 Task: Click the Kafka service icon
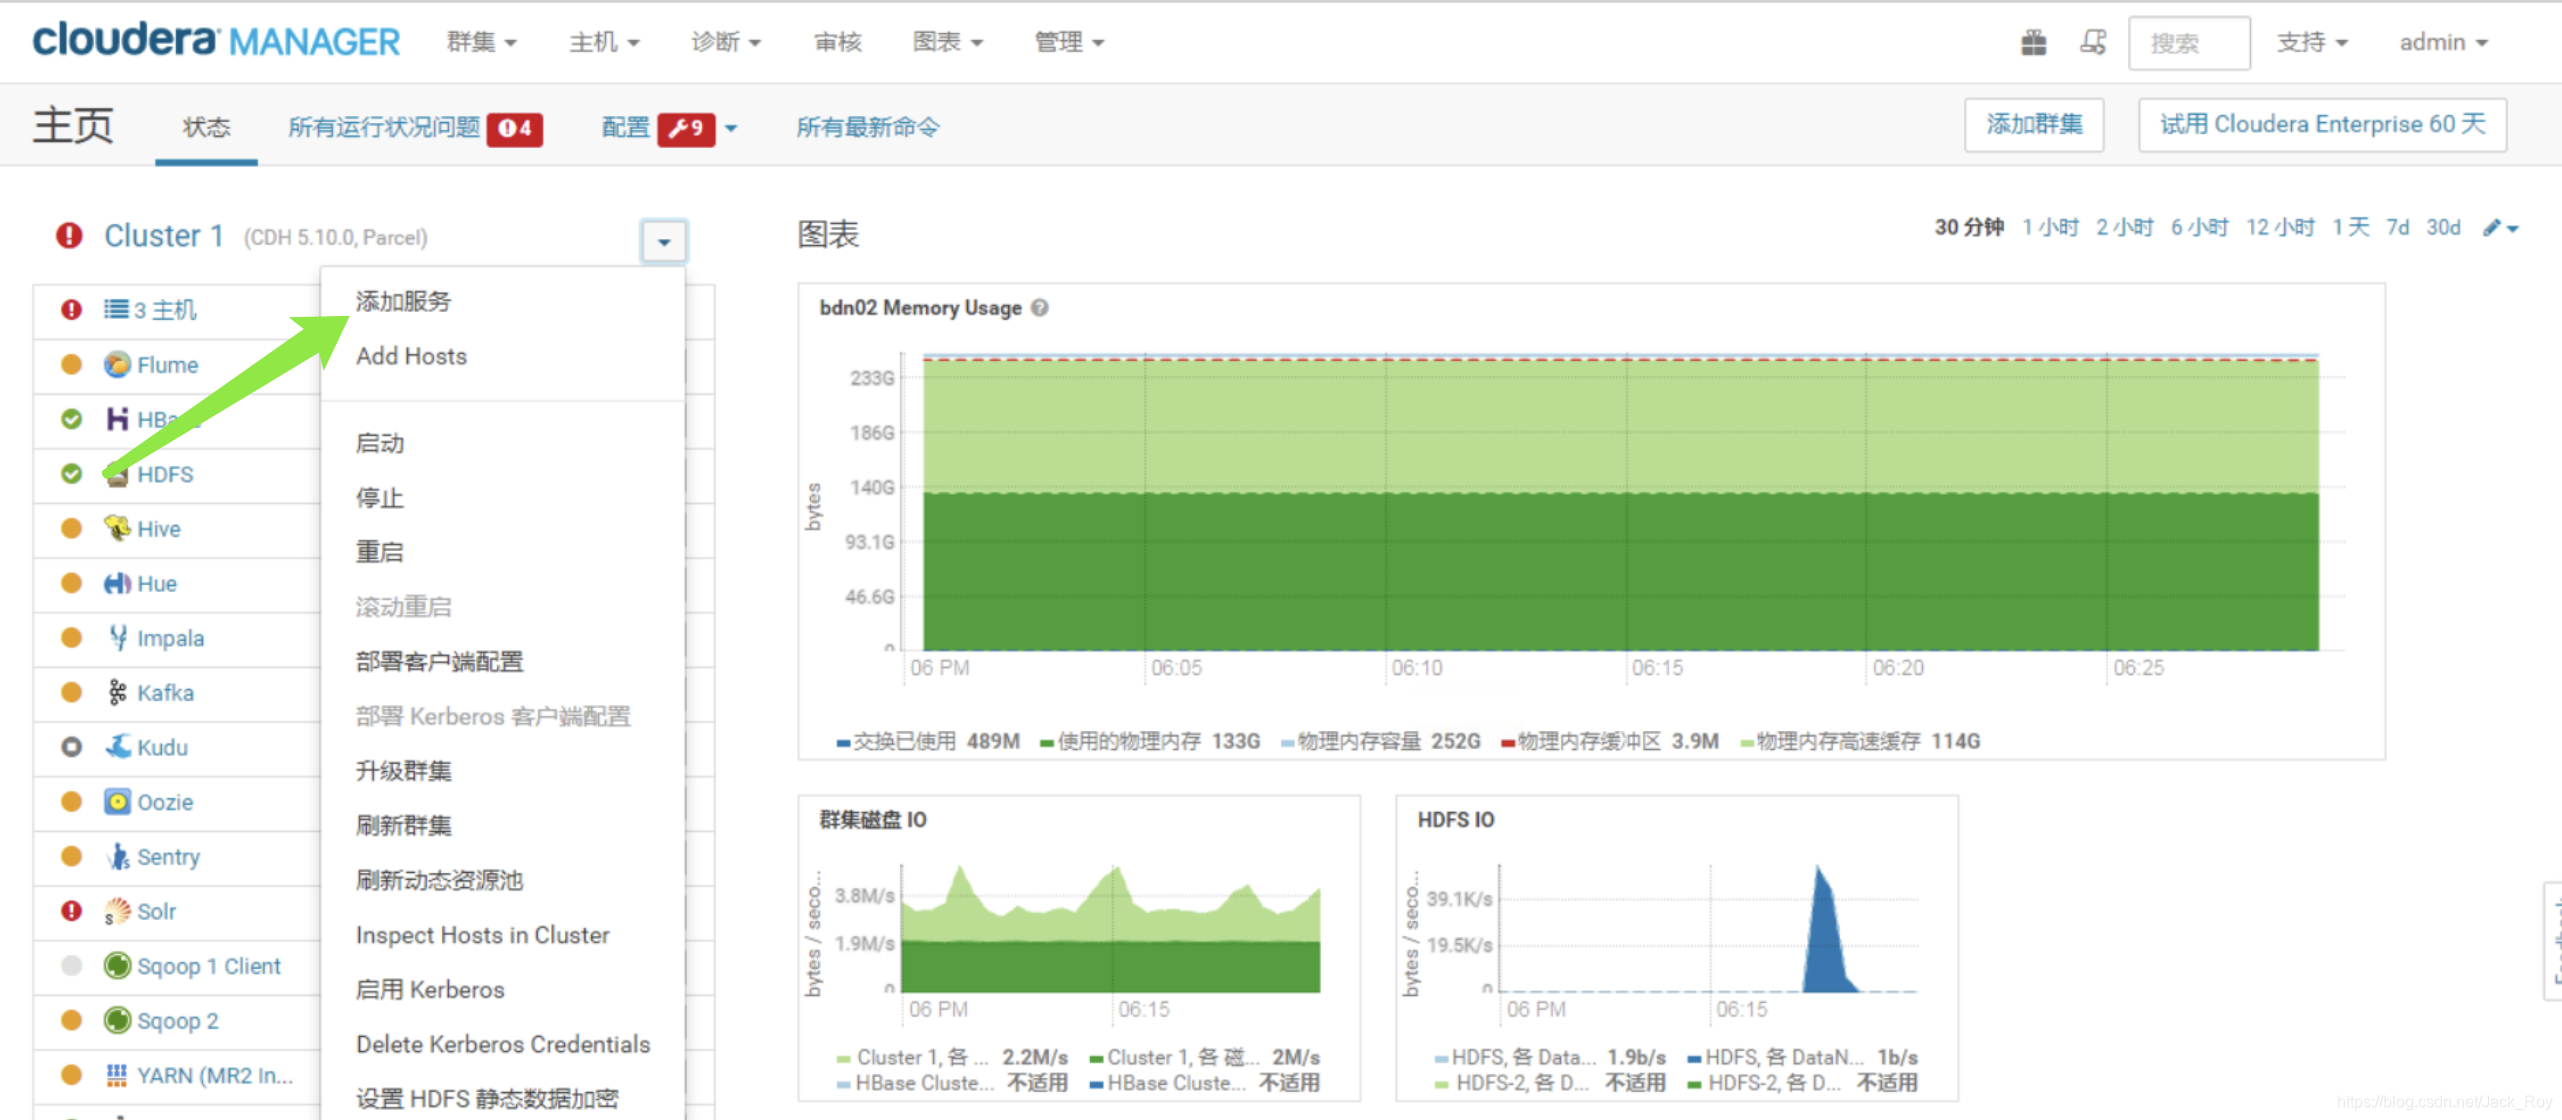[x=117, y=692]
